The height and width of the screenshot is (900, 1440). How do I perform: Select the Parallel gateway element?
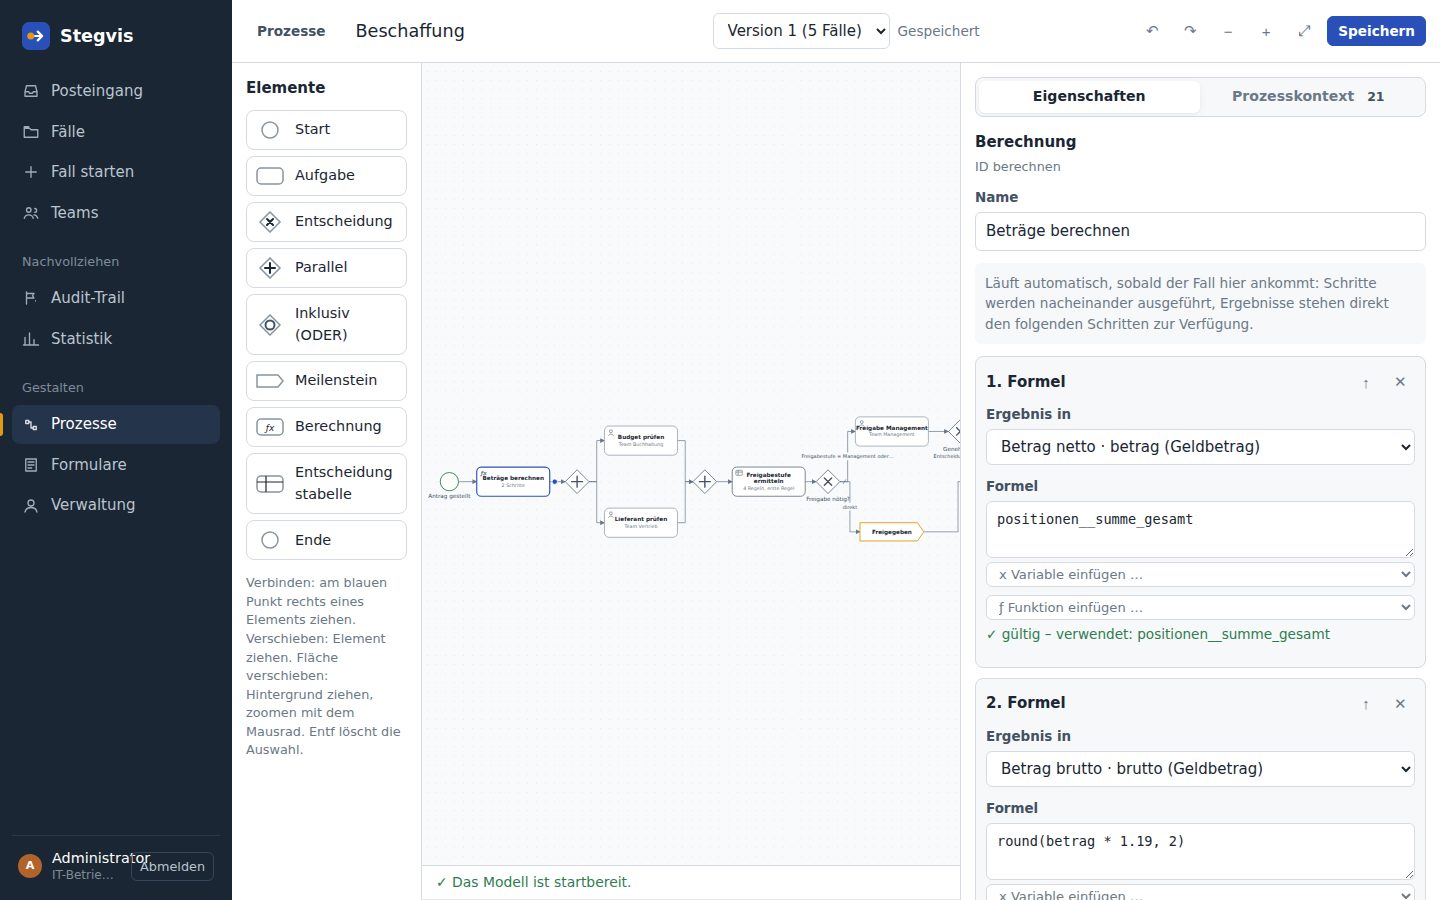[x=326, y=268]
